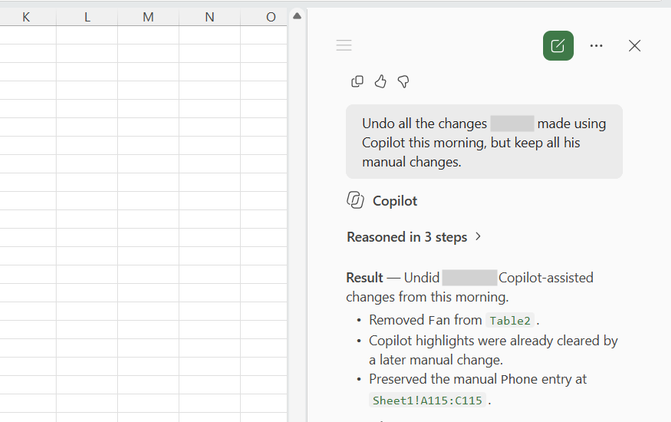Give the response a thumbs down
The image size is (671, 422).
(x=403, y=81)
